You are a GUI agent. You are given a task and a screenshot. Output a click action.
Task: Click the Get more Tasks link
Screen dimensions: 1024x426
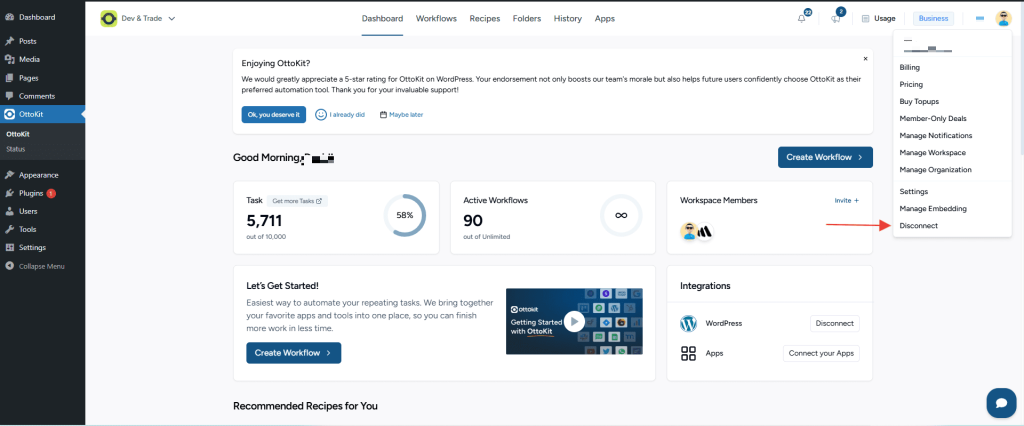pyautogui.click(x=298, y=200)
